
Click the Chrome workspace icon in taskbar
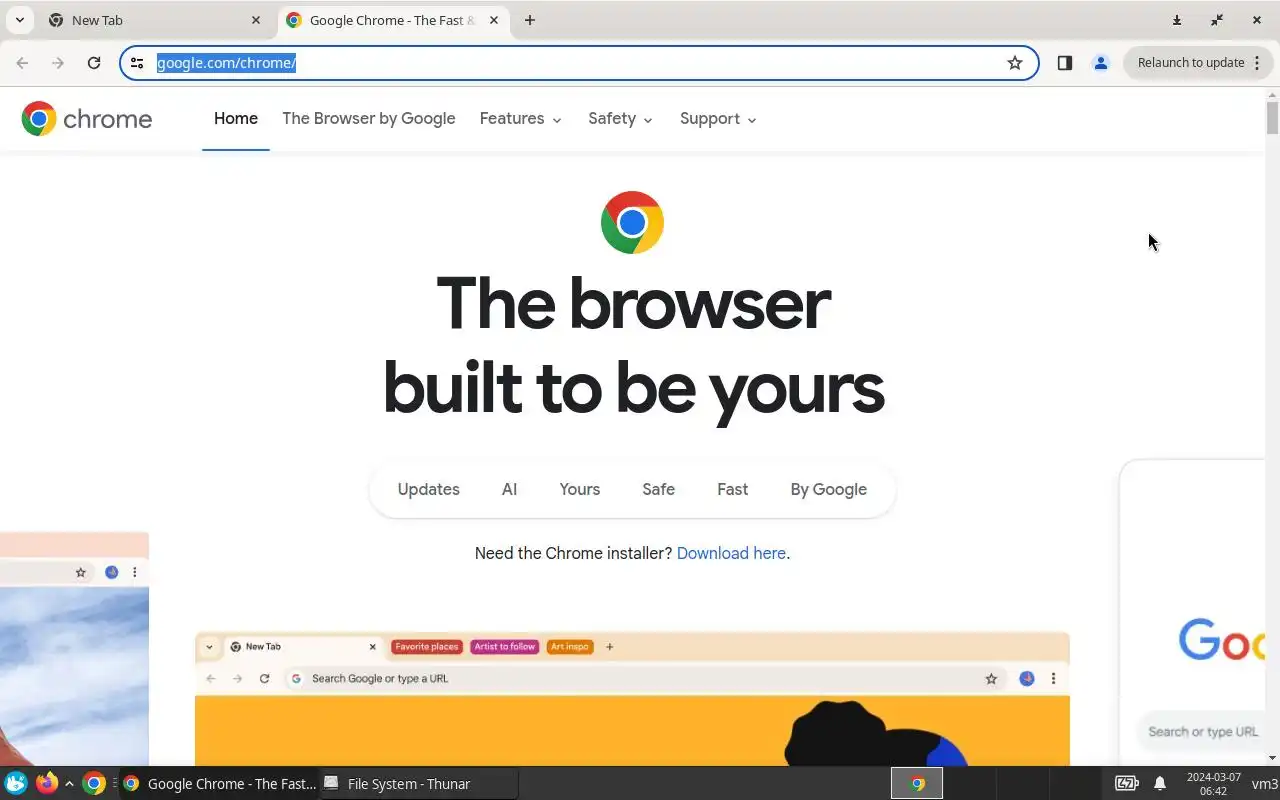coord(917,784)
